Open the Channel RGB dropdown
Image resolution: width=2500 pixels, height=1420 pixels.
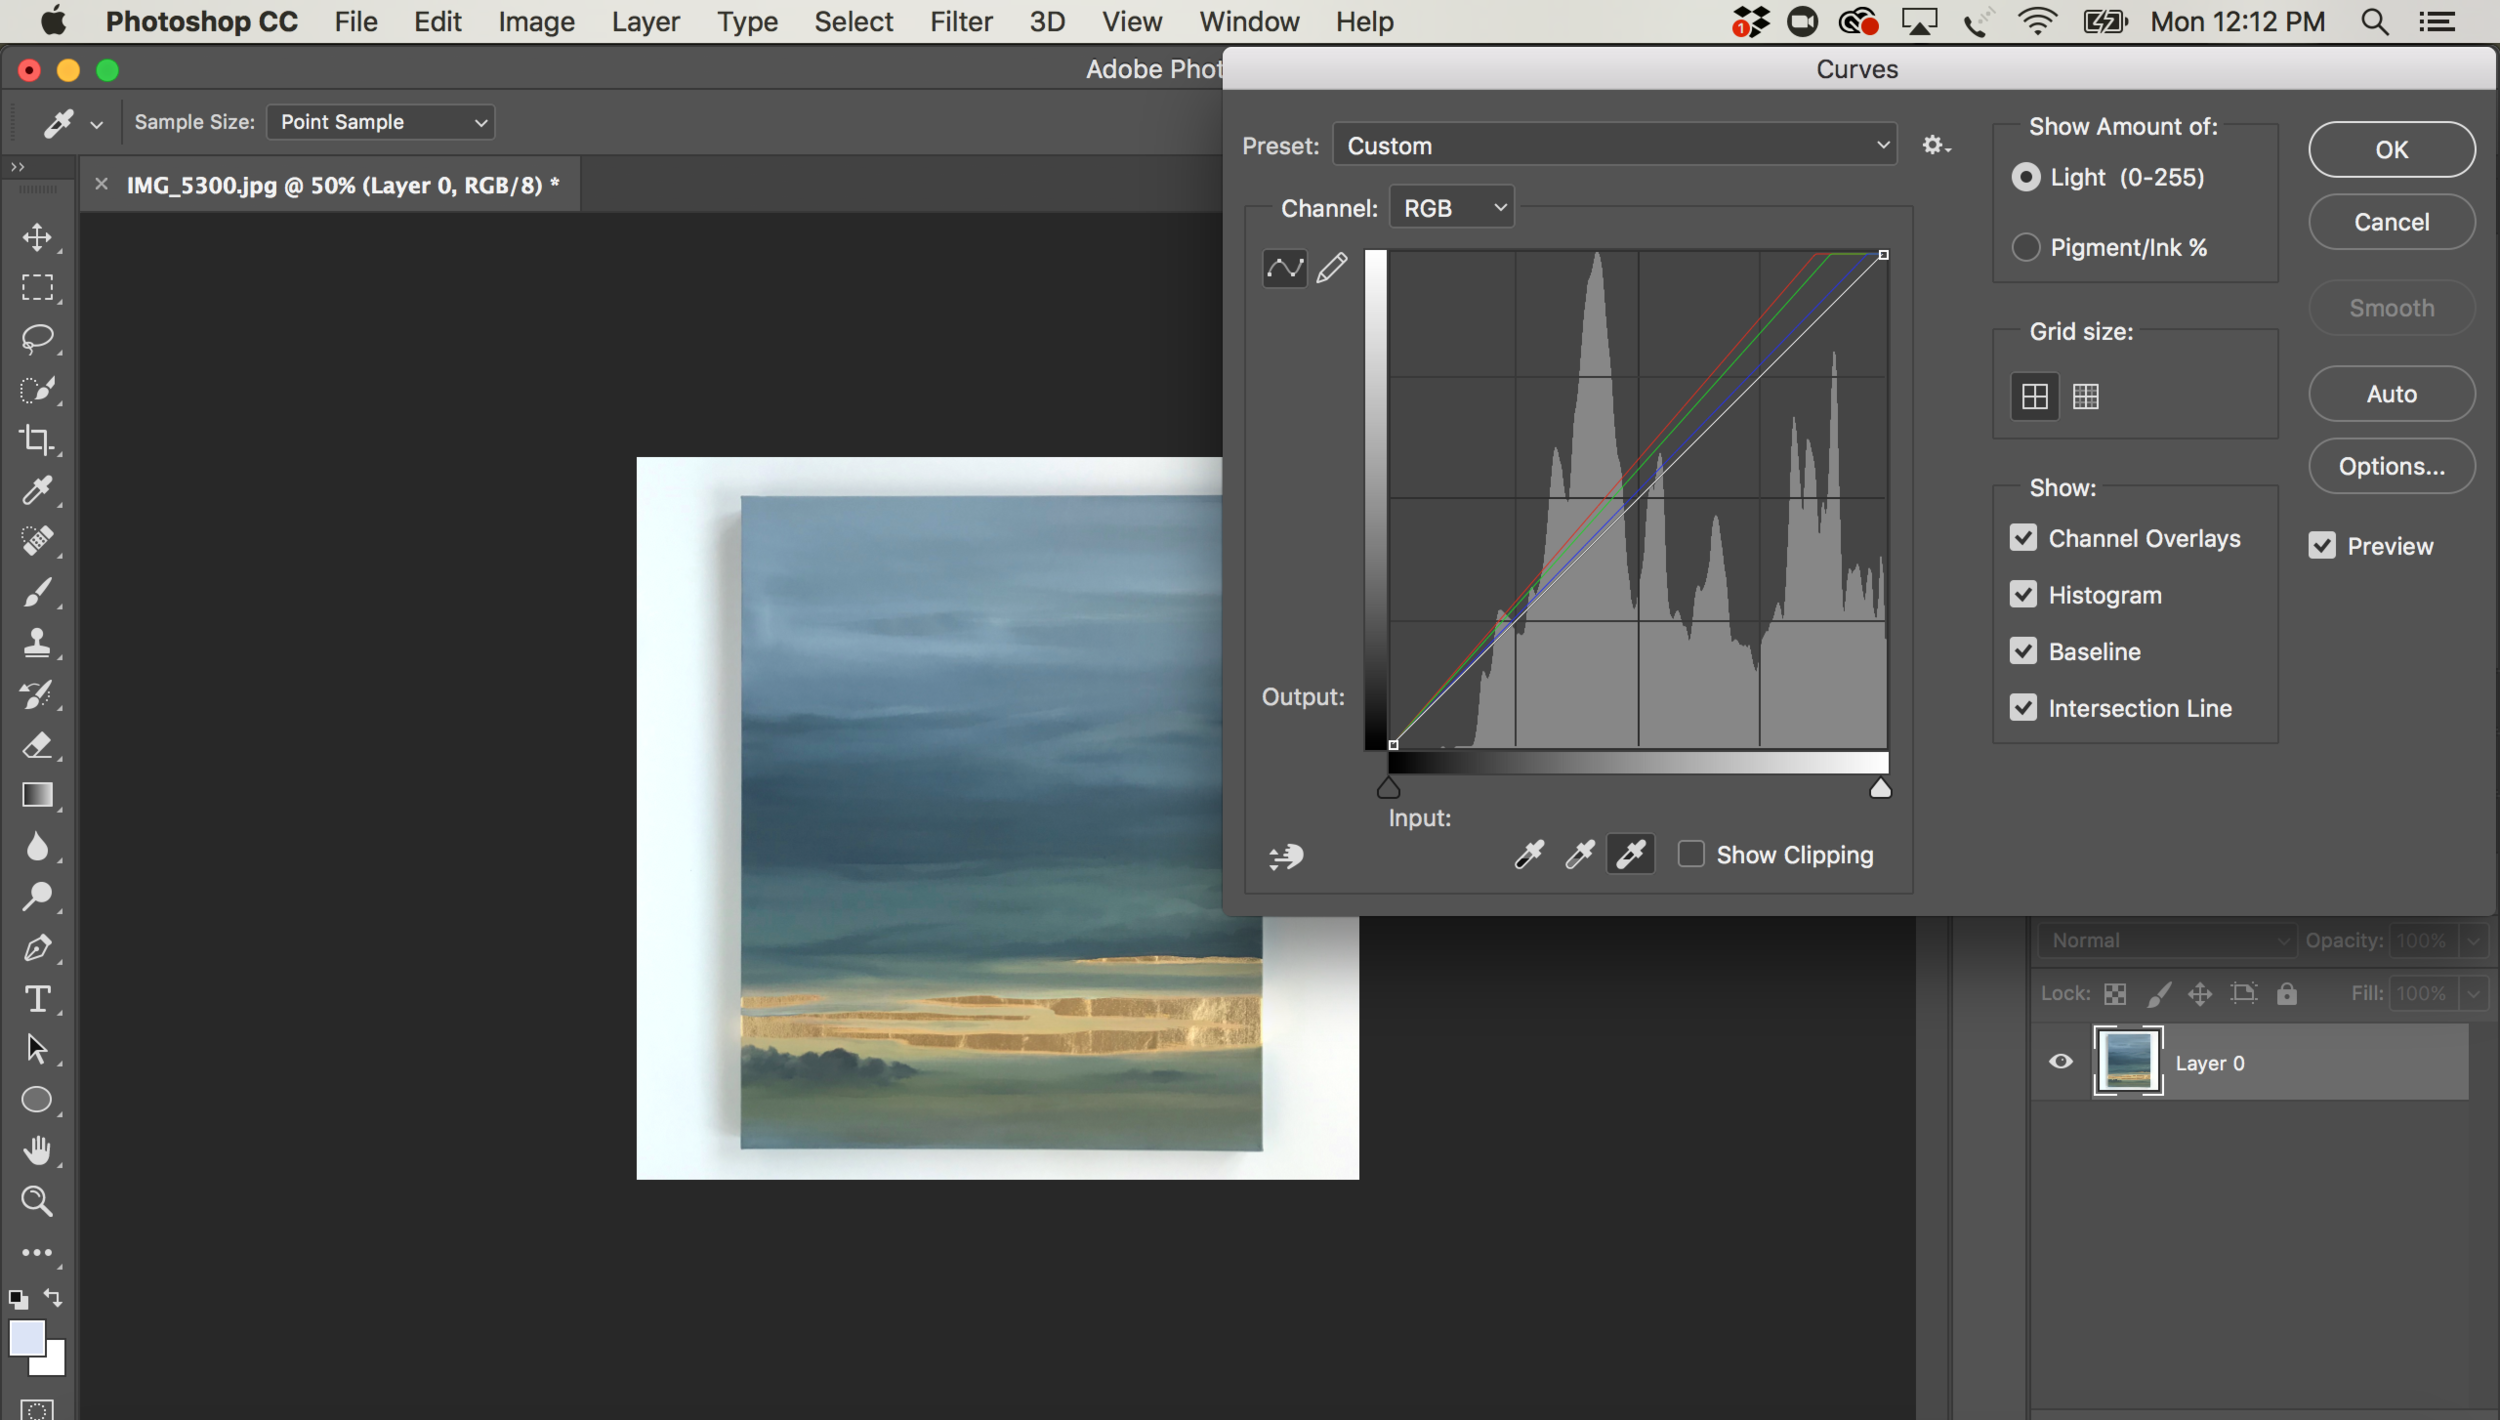tap(1452, 208)
